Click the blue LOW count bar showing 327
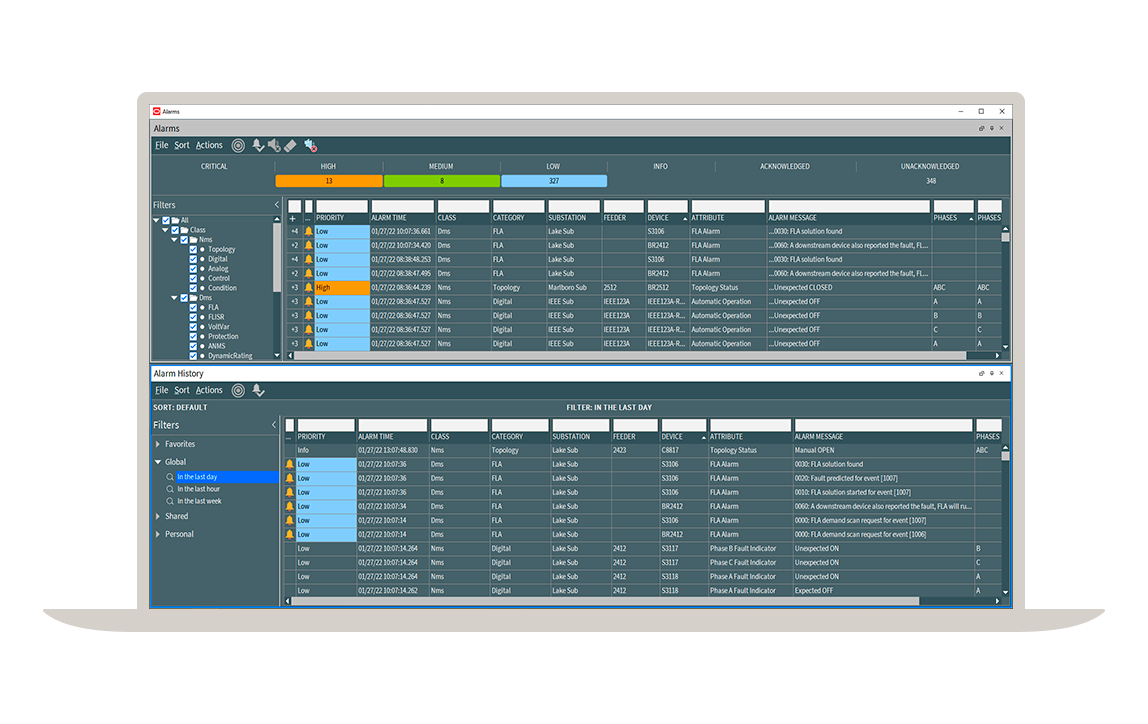The height and width of the screenshot is (724, 1148). [x=554, y=181]
